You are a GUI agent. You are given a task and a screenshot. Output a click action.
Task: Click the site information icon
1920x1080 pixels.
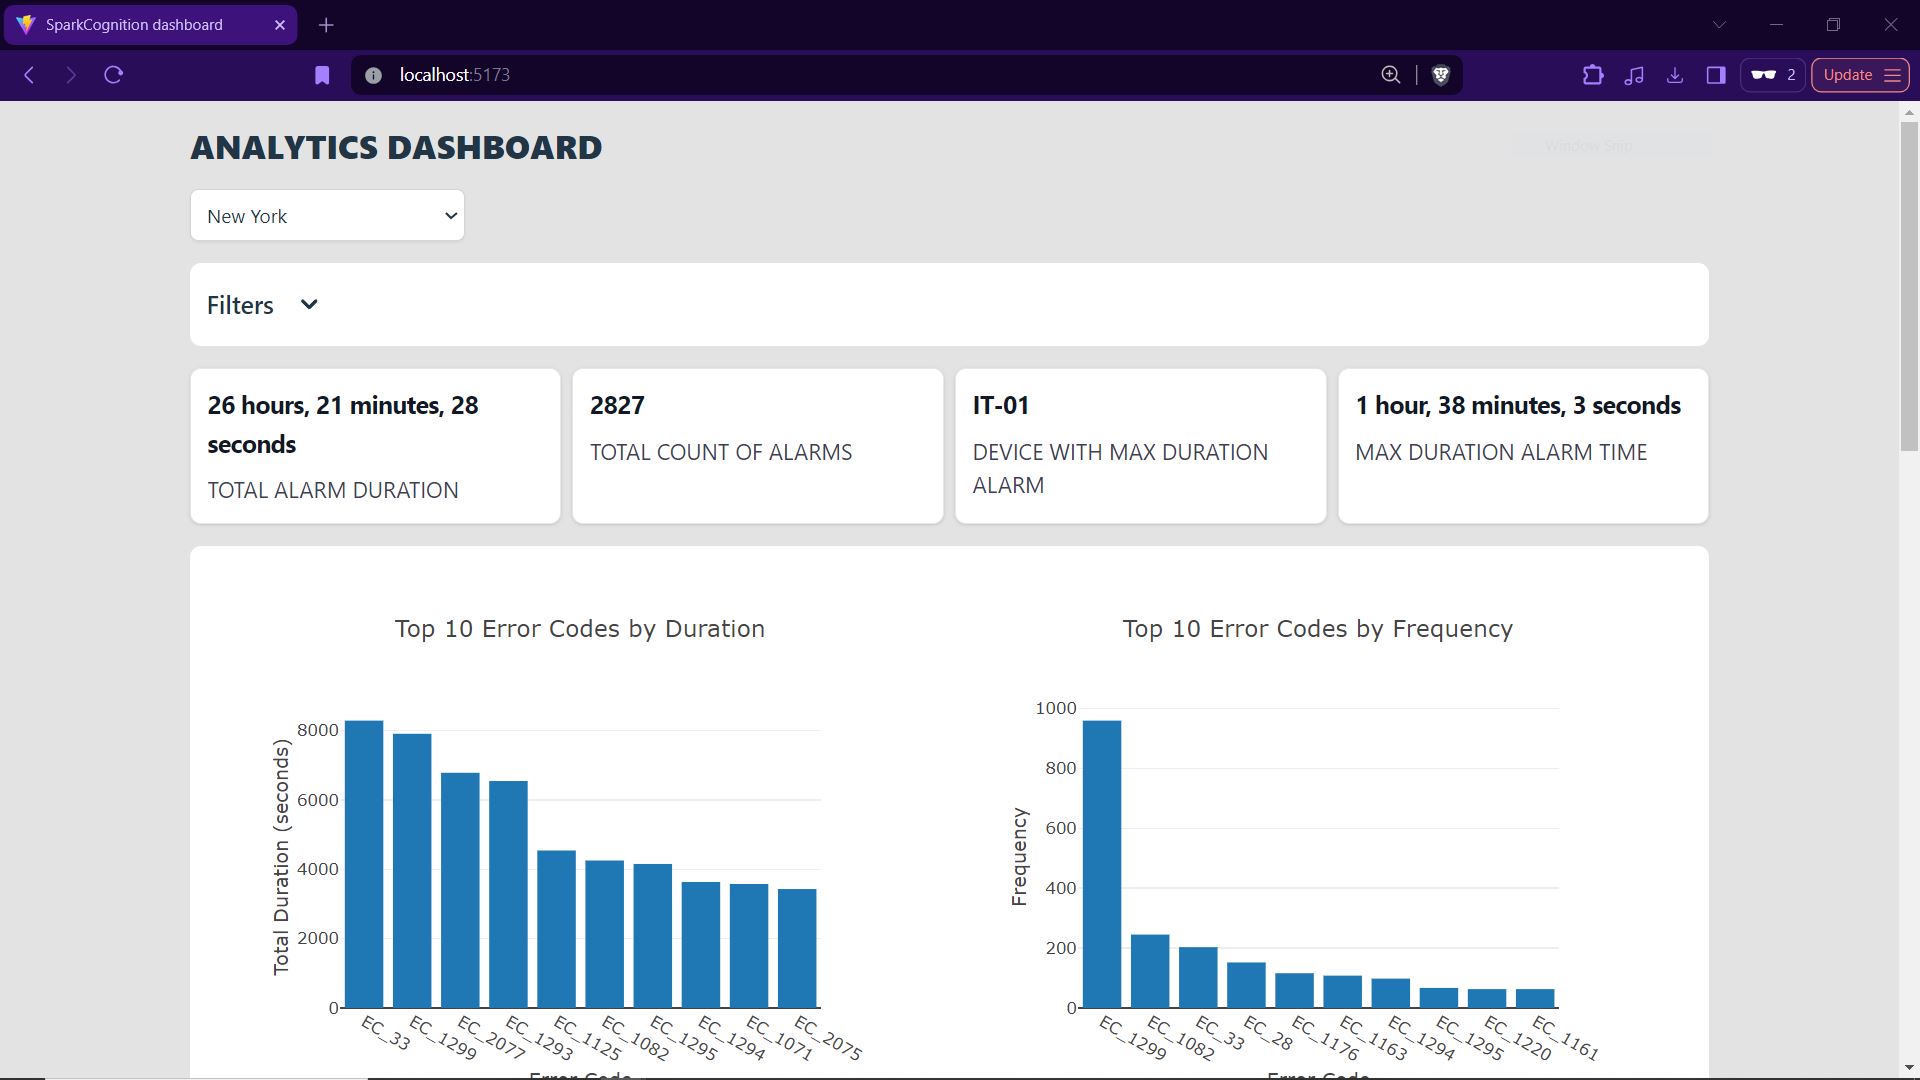373,75
